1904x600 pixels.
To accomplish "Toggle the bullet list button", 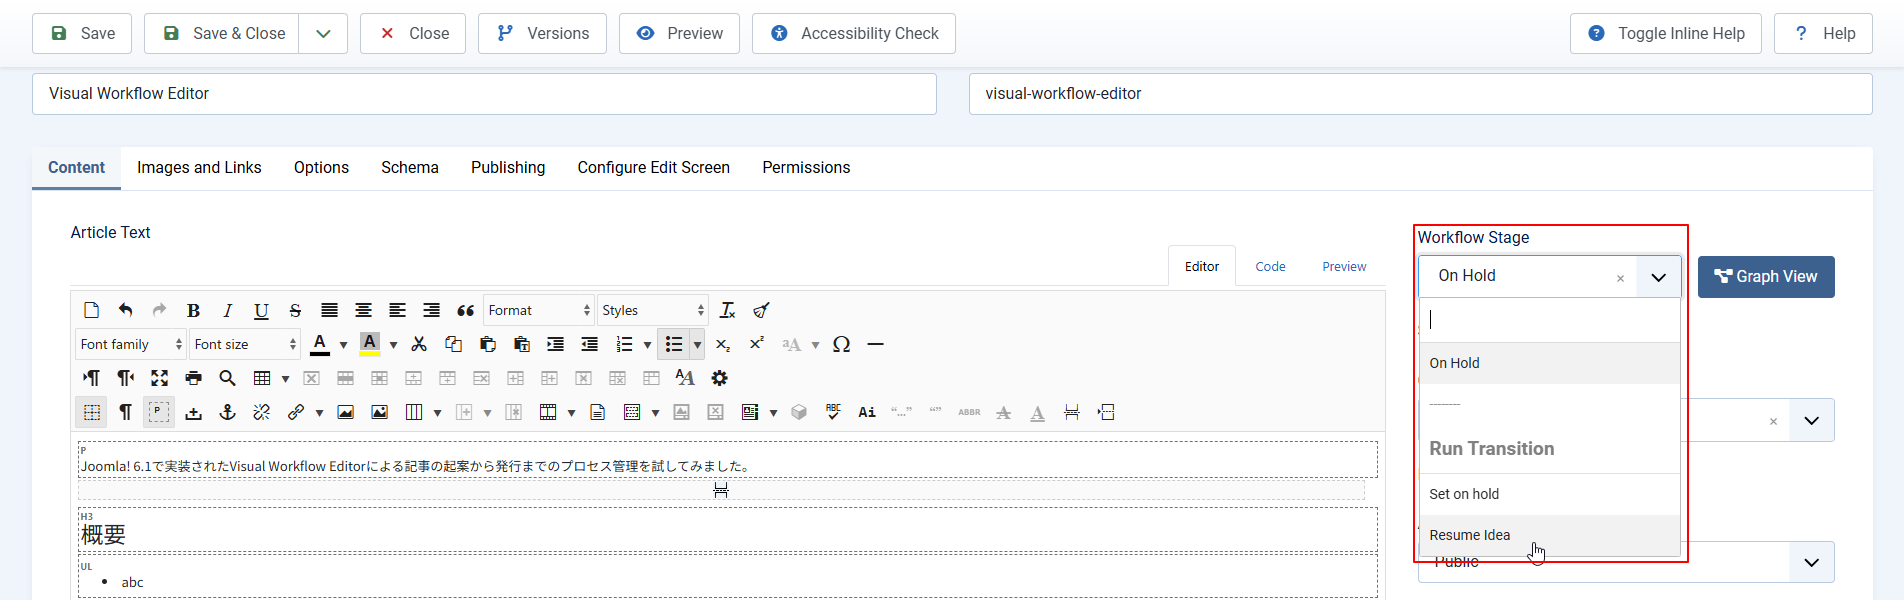I will tap(674, 345).
